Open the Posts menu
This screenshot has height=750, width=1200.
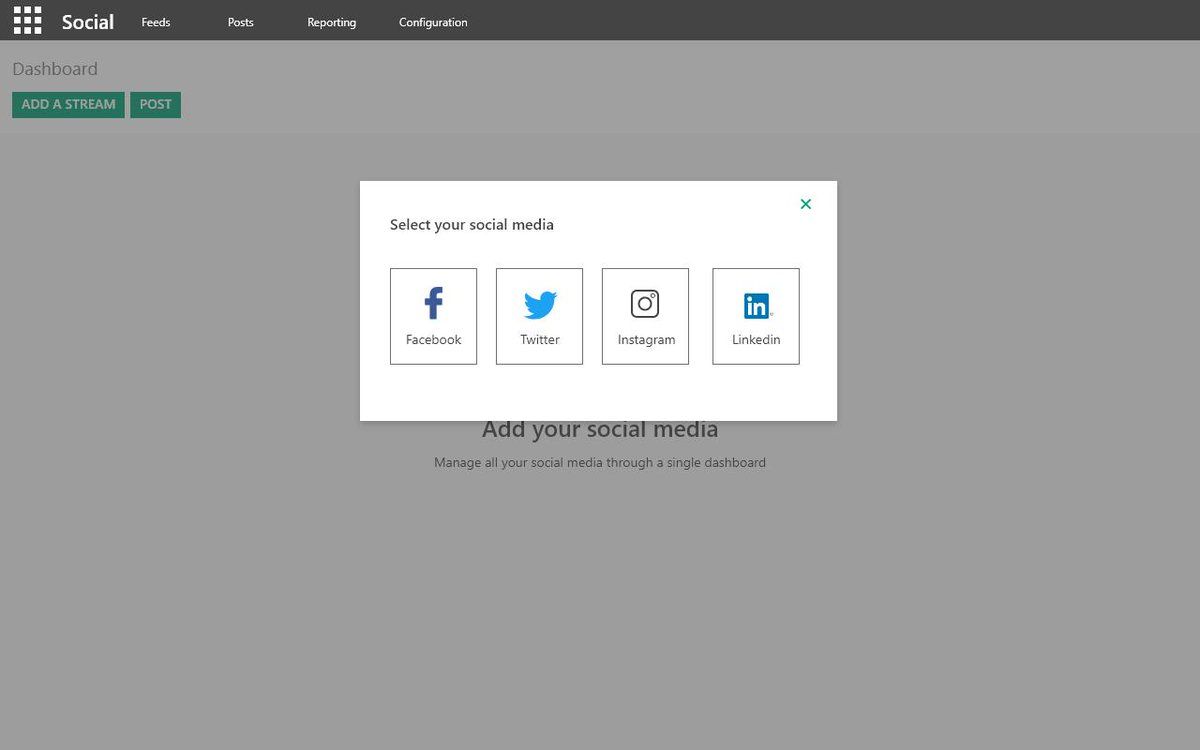pyautogui.click(x=241, y=22)
